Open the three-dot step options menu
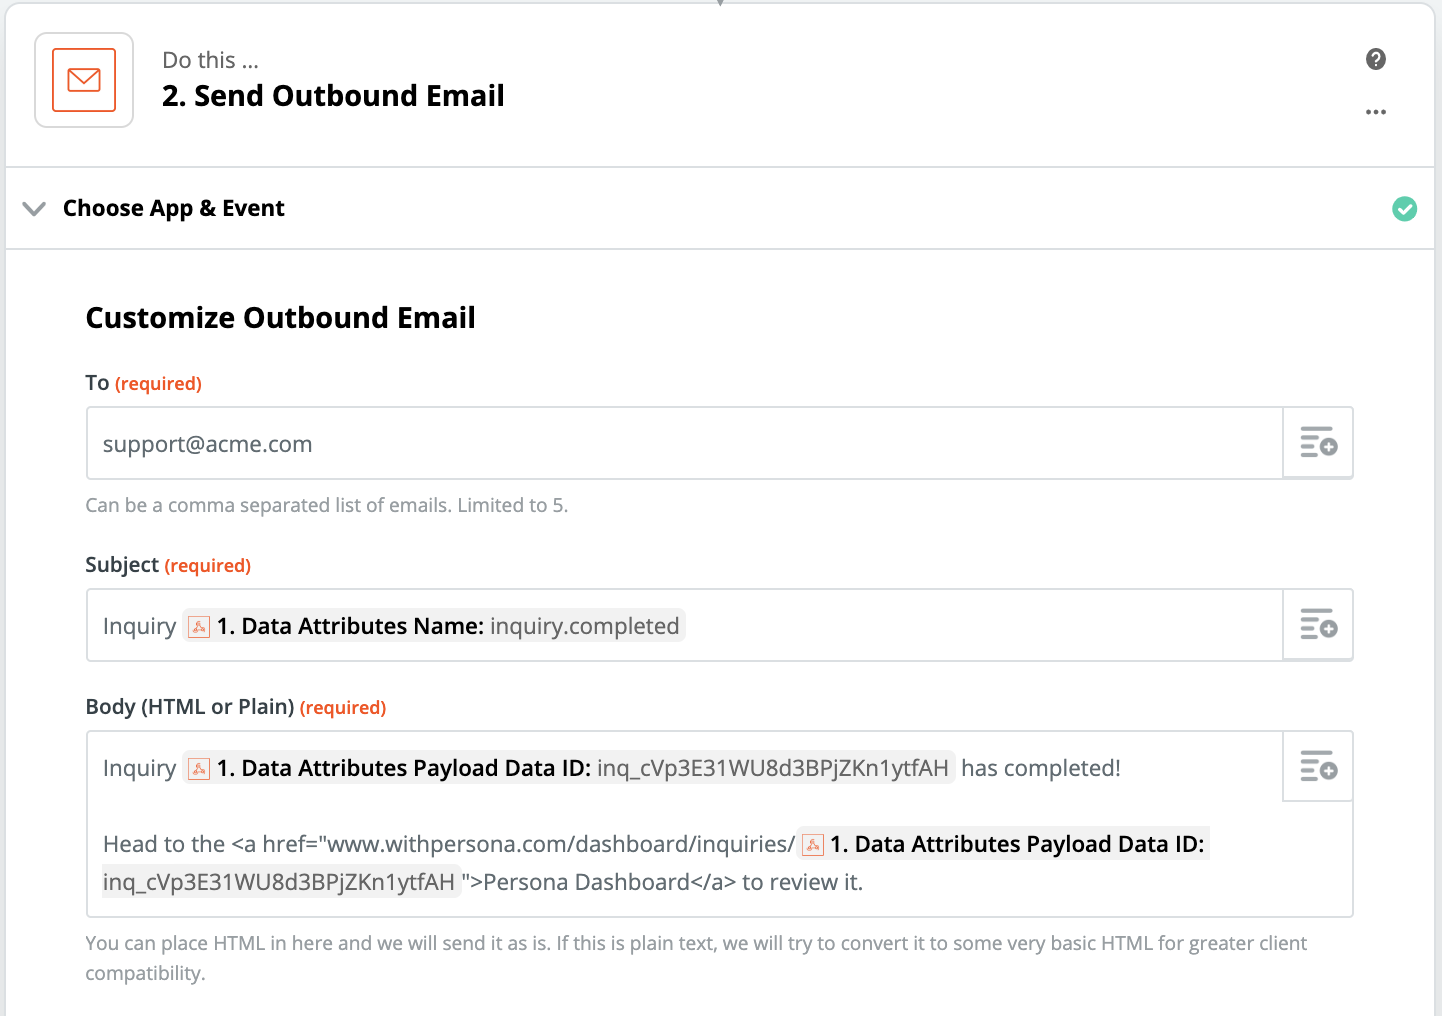Viewport: 1442px width, 1016px height. (x=1376, y=112)
